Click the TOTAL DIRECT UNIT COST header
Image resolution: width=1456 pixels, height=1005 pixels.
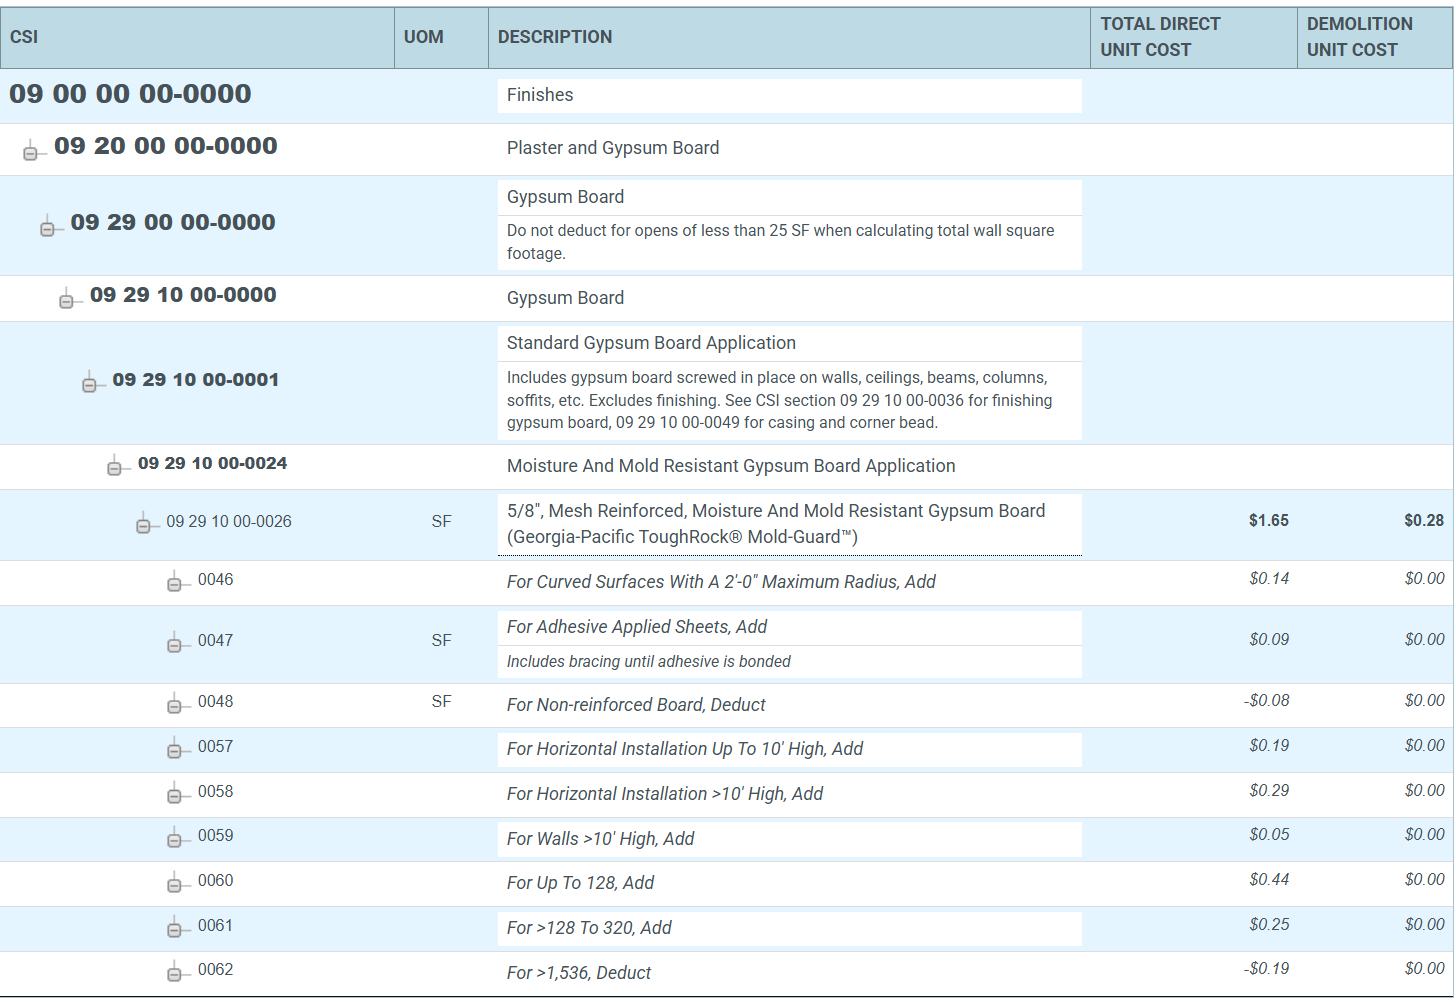coord(1194,38)
